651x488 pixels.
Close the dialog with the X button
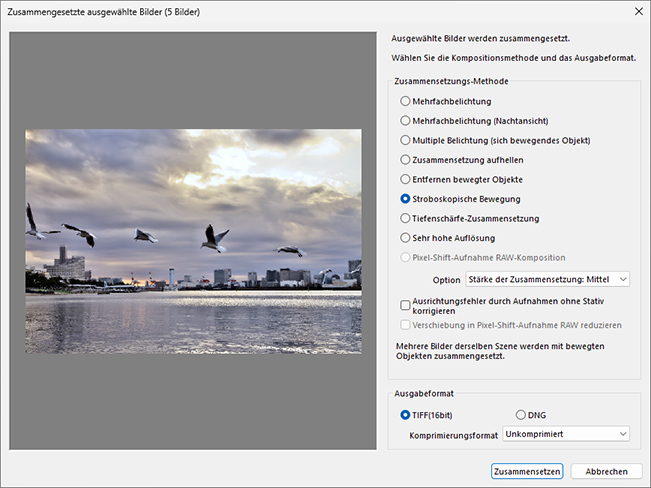tap(638, 11)
